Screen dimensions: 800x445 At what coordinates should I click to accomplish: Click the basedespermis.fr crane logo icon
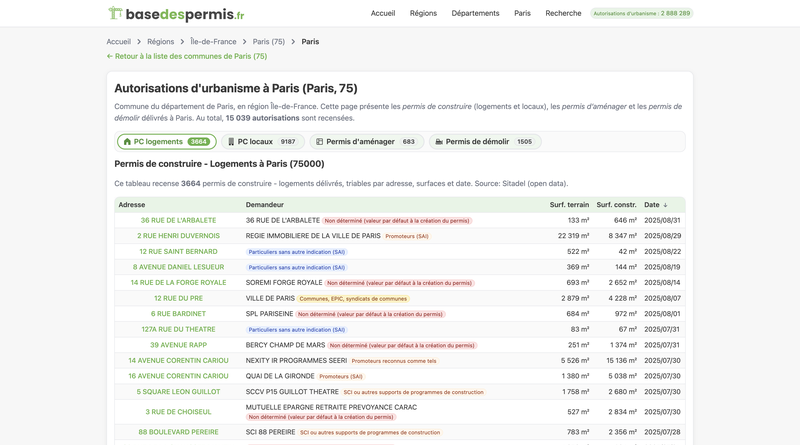click(x=115, y=13)
